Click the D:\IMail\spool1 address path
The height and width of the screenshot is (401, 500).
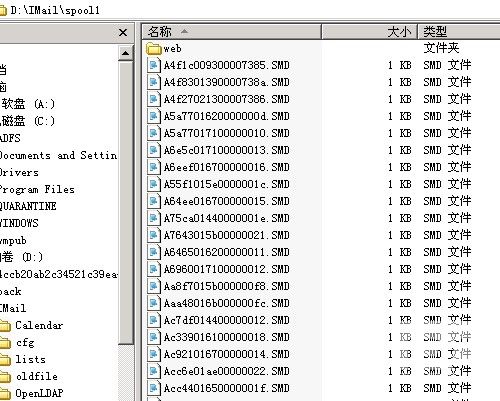55,10
